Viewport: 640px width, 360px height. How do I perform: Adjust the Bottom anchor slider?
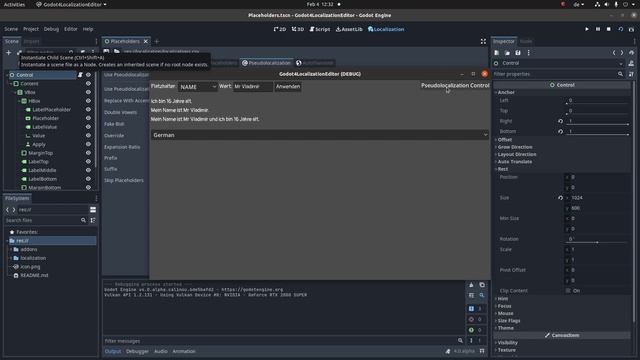coord(597,134)
